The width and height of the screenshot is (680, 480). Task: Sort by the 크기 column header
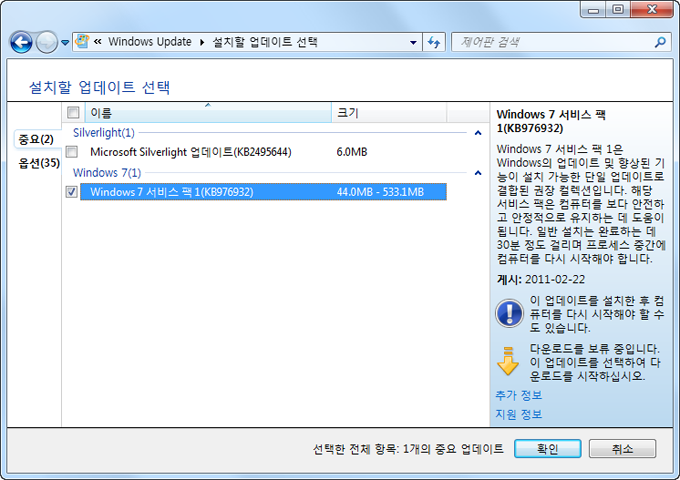(x=389, y=113)
